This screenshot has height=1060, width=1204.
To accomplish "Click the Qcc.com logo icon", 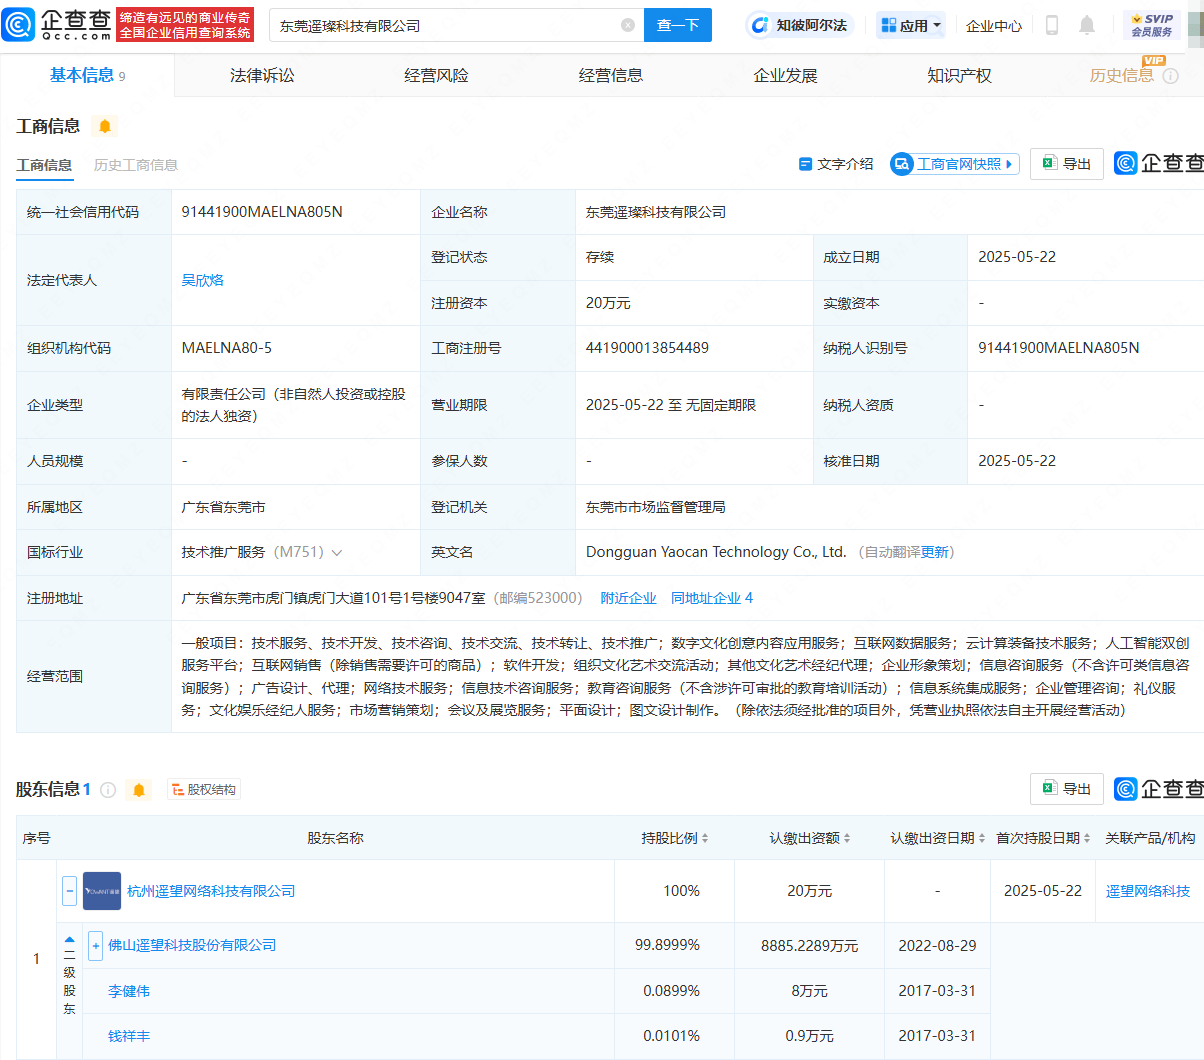I will [19, 25].
